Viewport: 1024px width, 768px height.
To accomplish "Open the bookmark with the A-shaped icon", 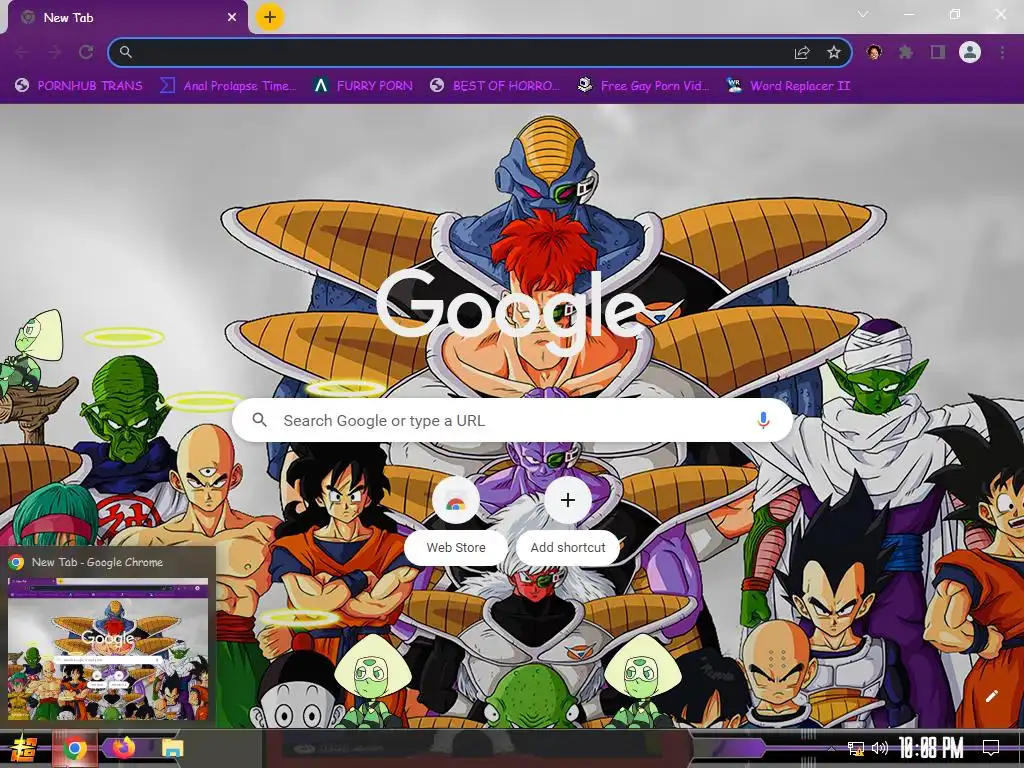I will [x=362, y=86].
